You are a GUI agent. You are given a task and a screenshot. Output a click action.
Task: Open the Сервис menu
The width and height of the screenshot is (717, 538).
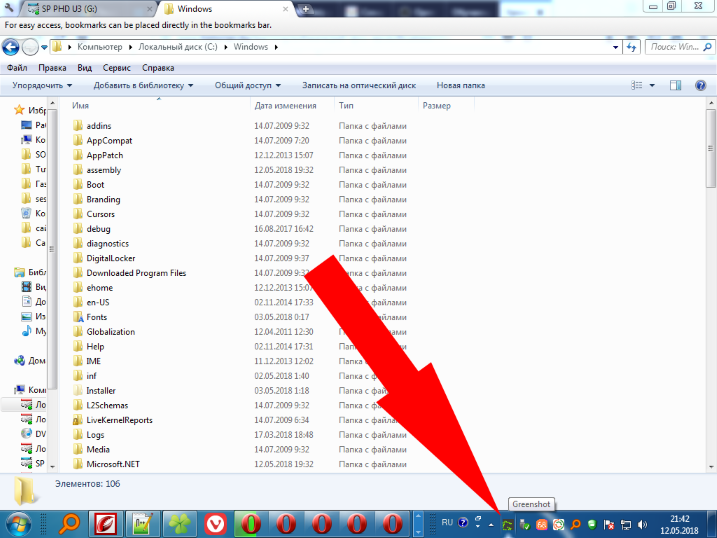point(116,68)
